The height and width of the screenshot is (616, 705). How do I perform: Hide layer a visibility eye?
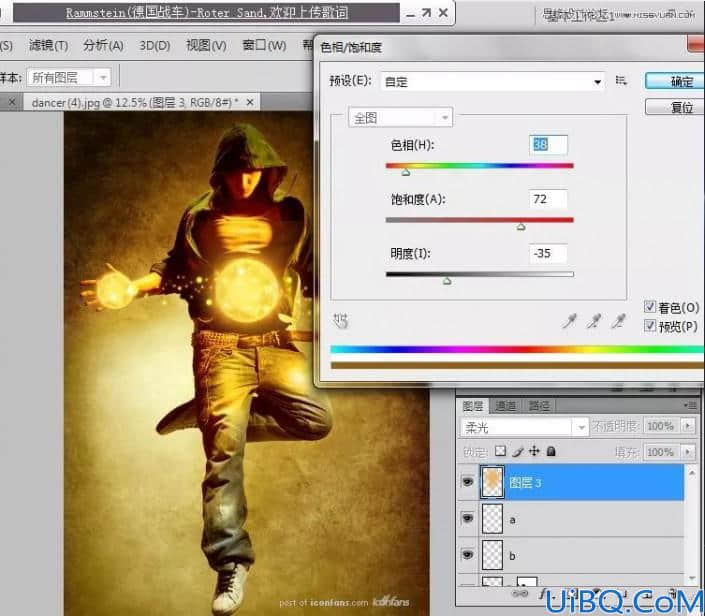(468, 518)
